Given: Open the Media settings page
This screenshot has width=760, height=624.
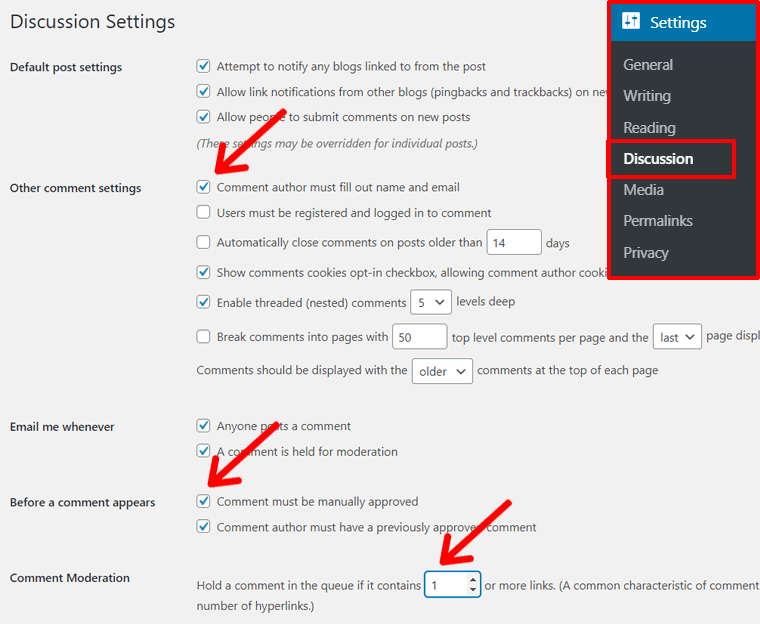Looking at the screenshot, I should pyautogui.click(x=643, y=190).
